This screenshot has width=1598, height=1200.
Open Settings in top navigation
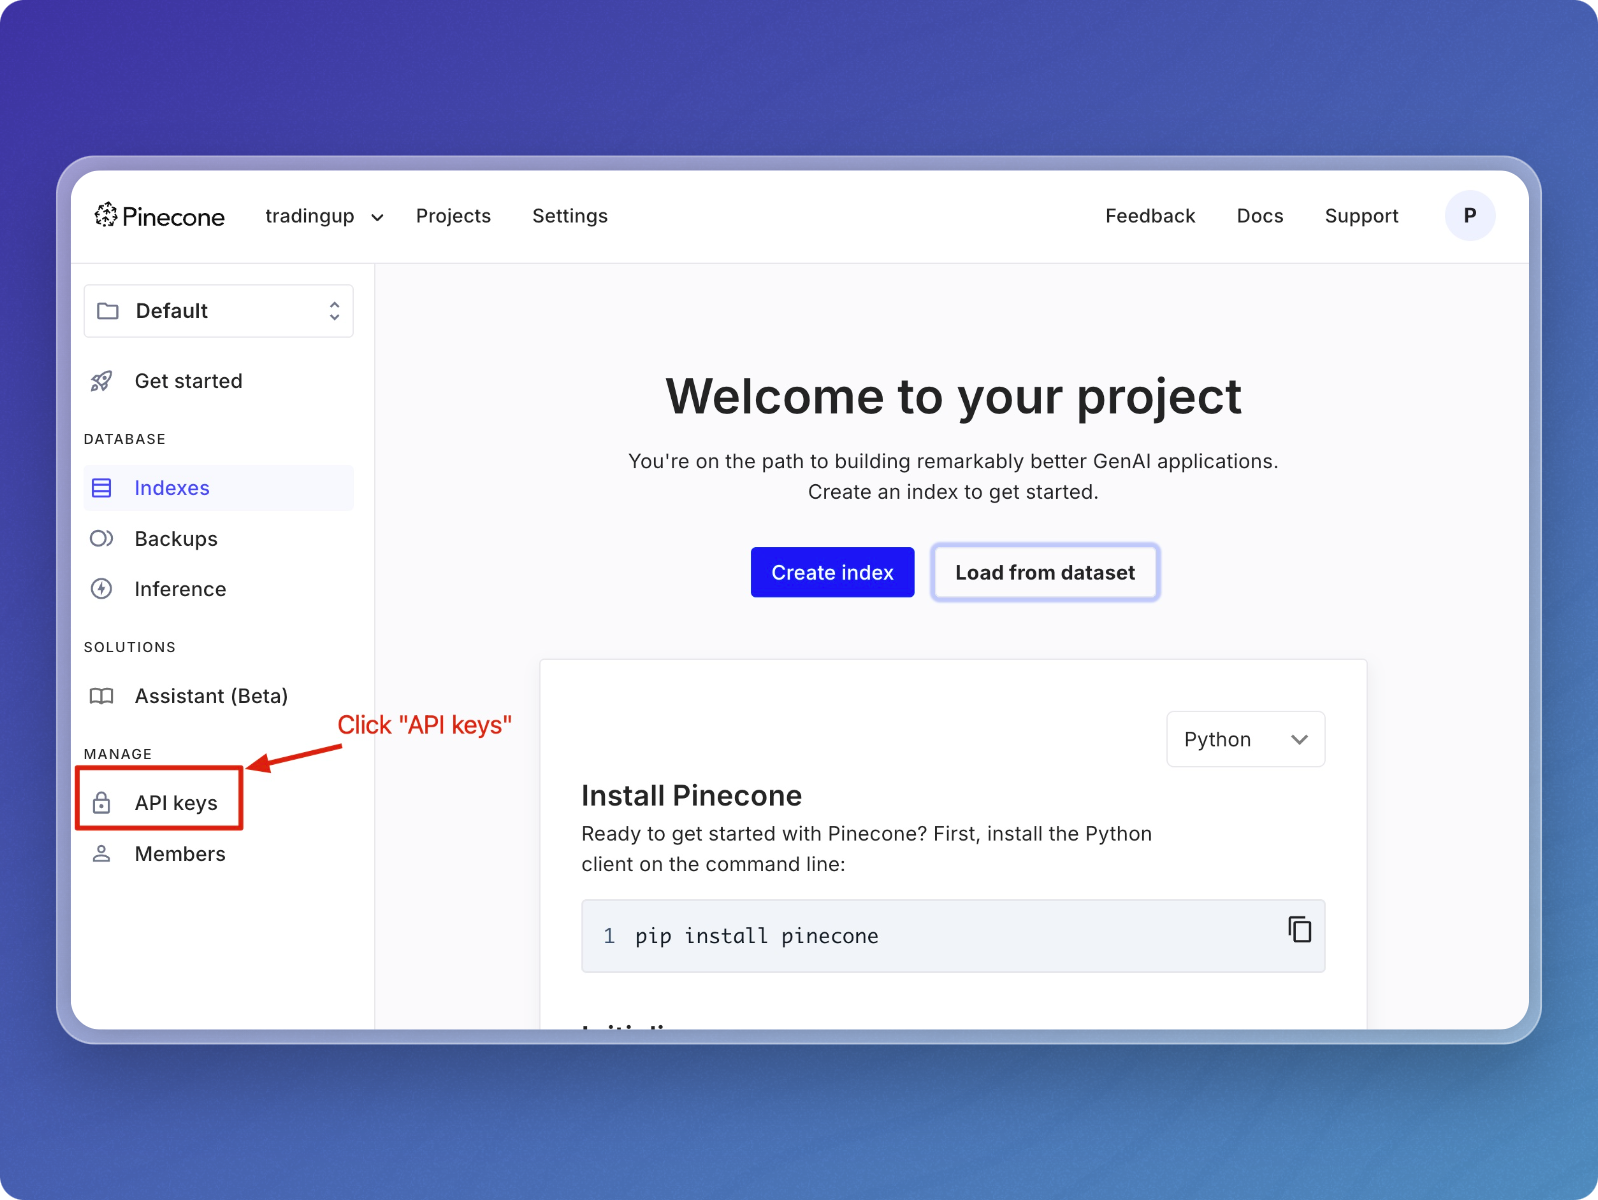(570, 216)
